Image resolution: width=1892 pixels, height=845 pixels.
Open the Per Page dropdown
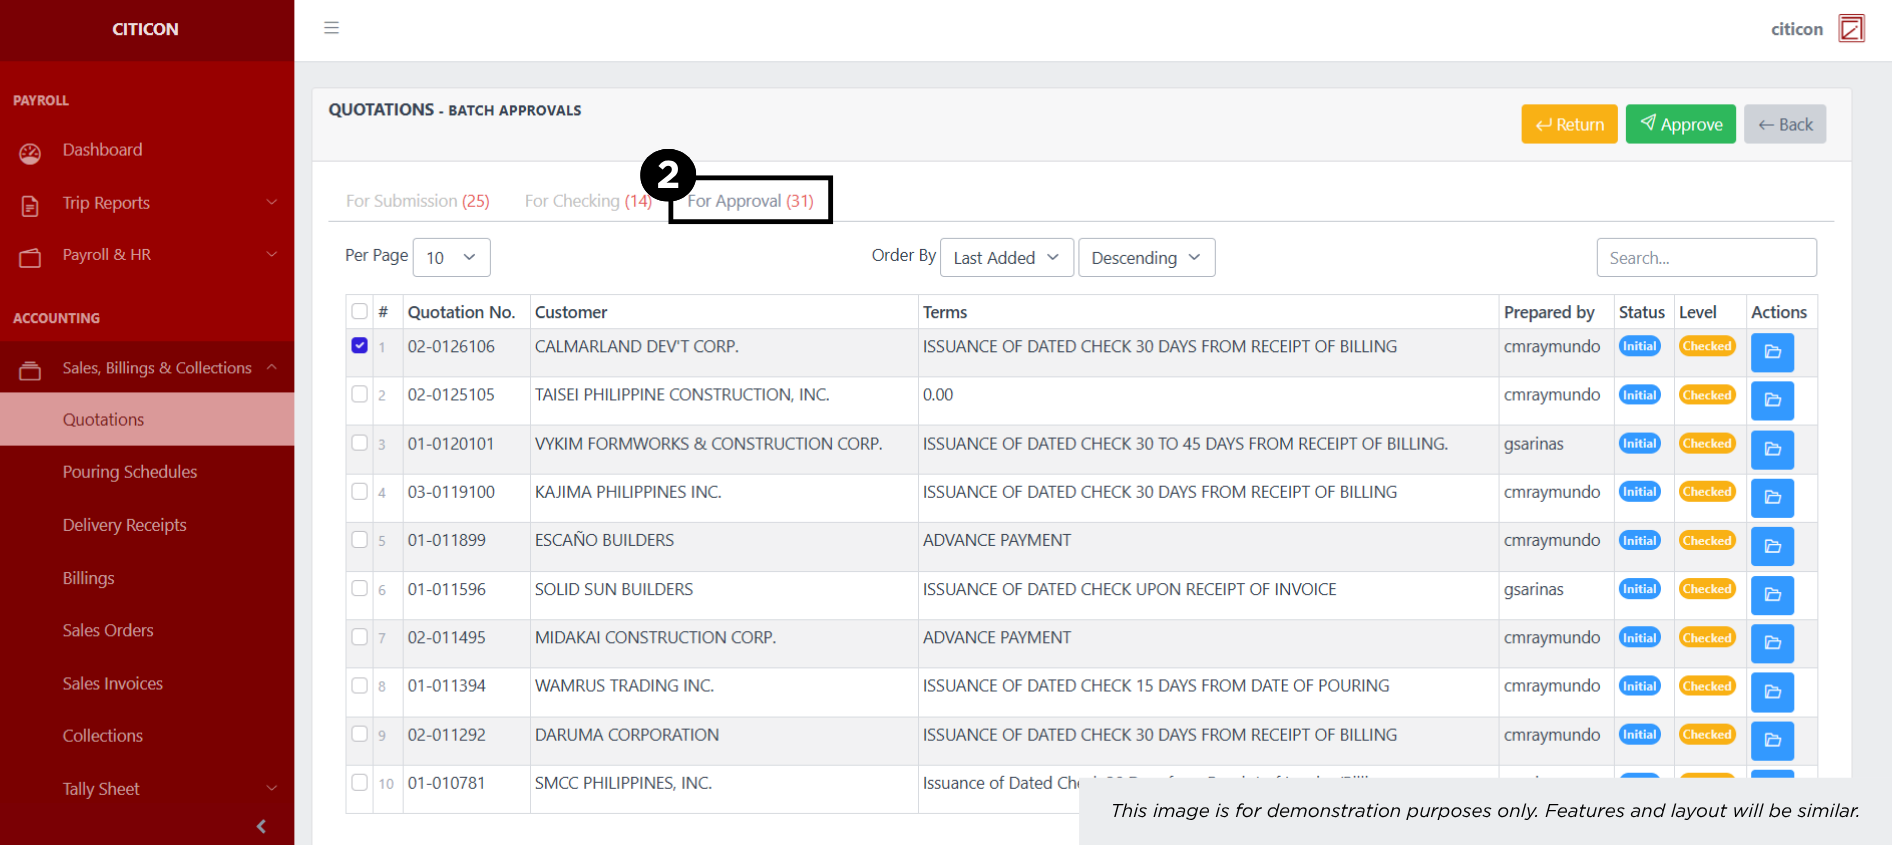point(451,258)
